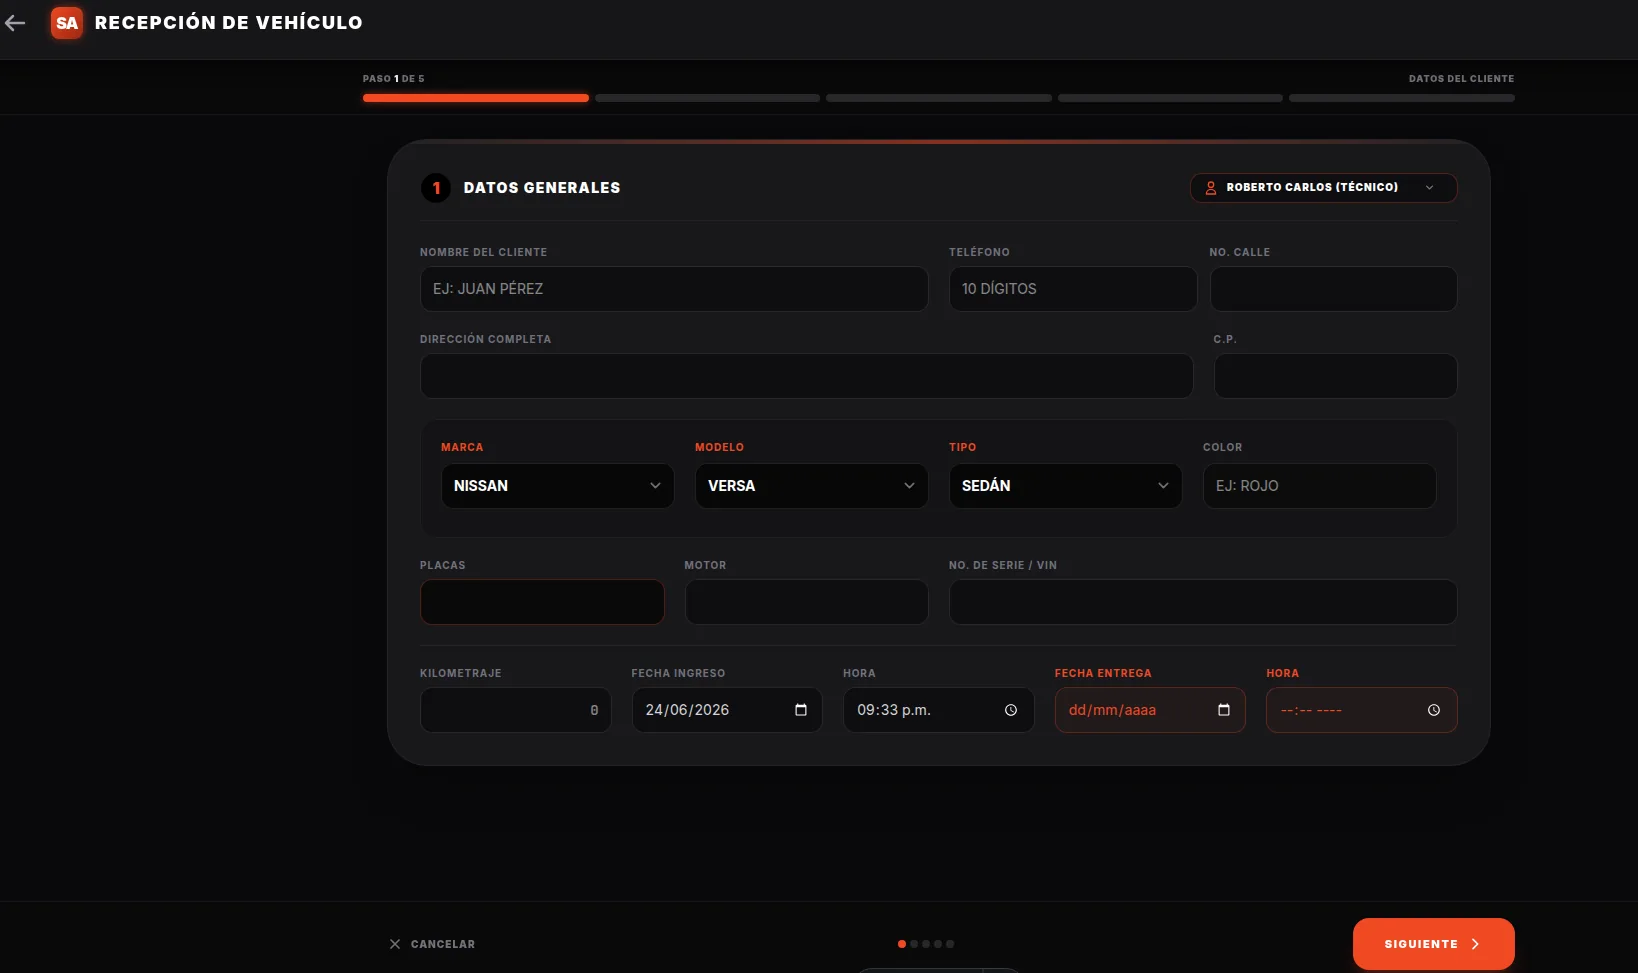Expand the Modelo dropdown showing Versa
This screenshot has height=973, width=1638.
[812, 486]
